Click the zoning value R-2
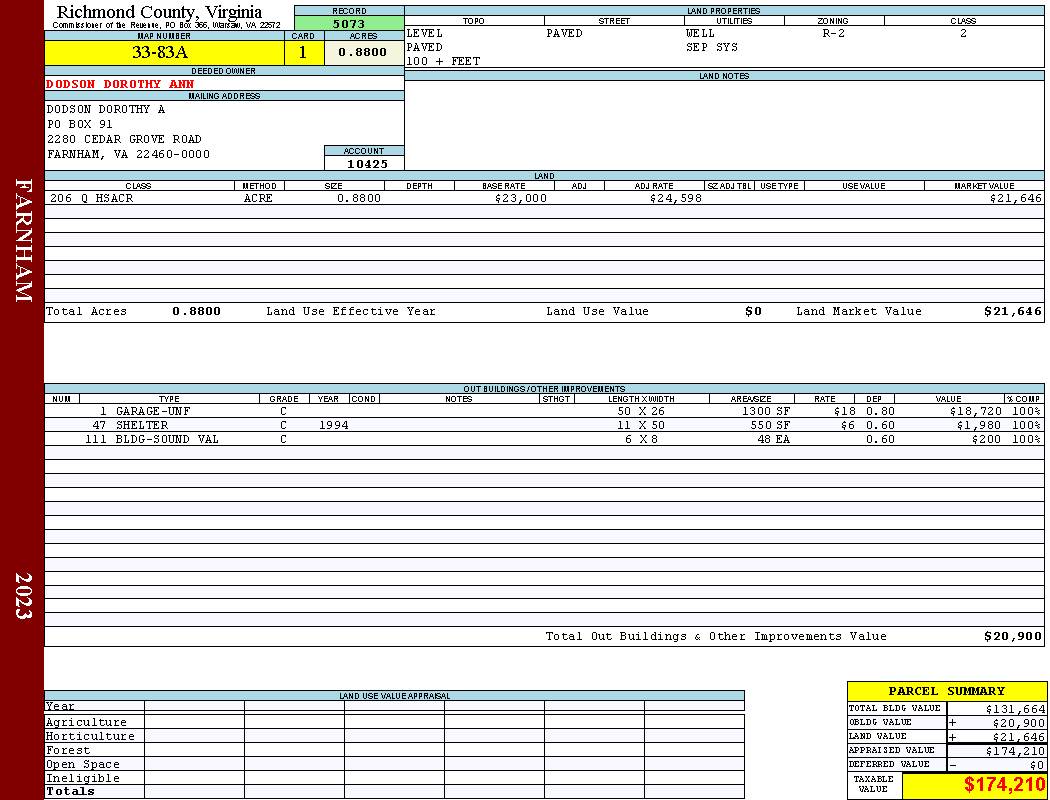Image resolution: width=1050 pixels, height=800 pixels. pos(833,33)
